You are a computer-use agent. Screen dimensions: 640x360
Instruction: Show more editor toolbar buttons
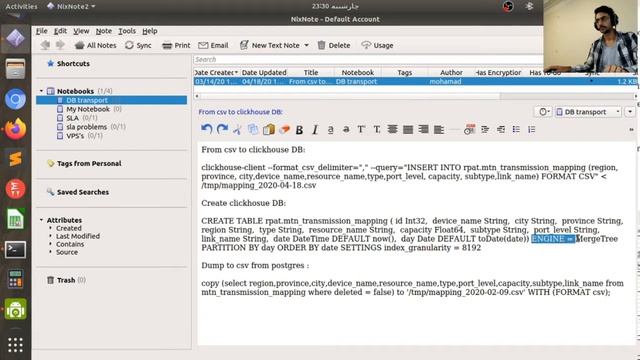(631, 129)
